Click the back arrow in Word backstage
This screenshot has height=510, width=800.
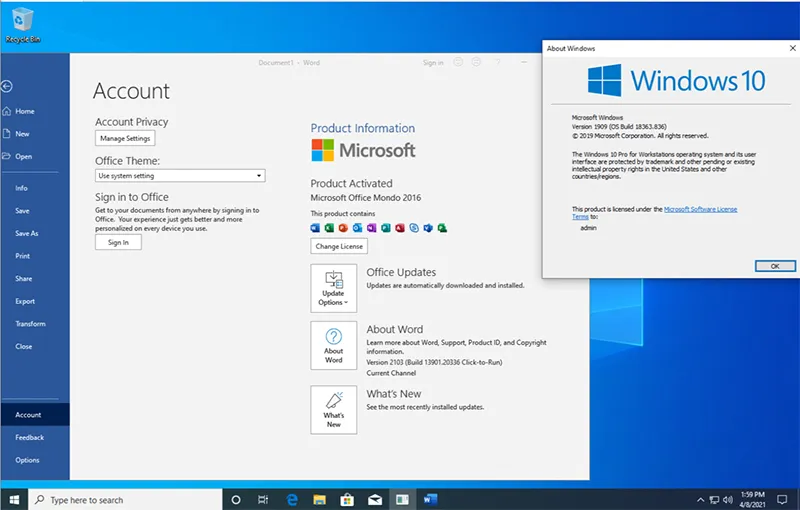pos(8,86)
